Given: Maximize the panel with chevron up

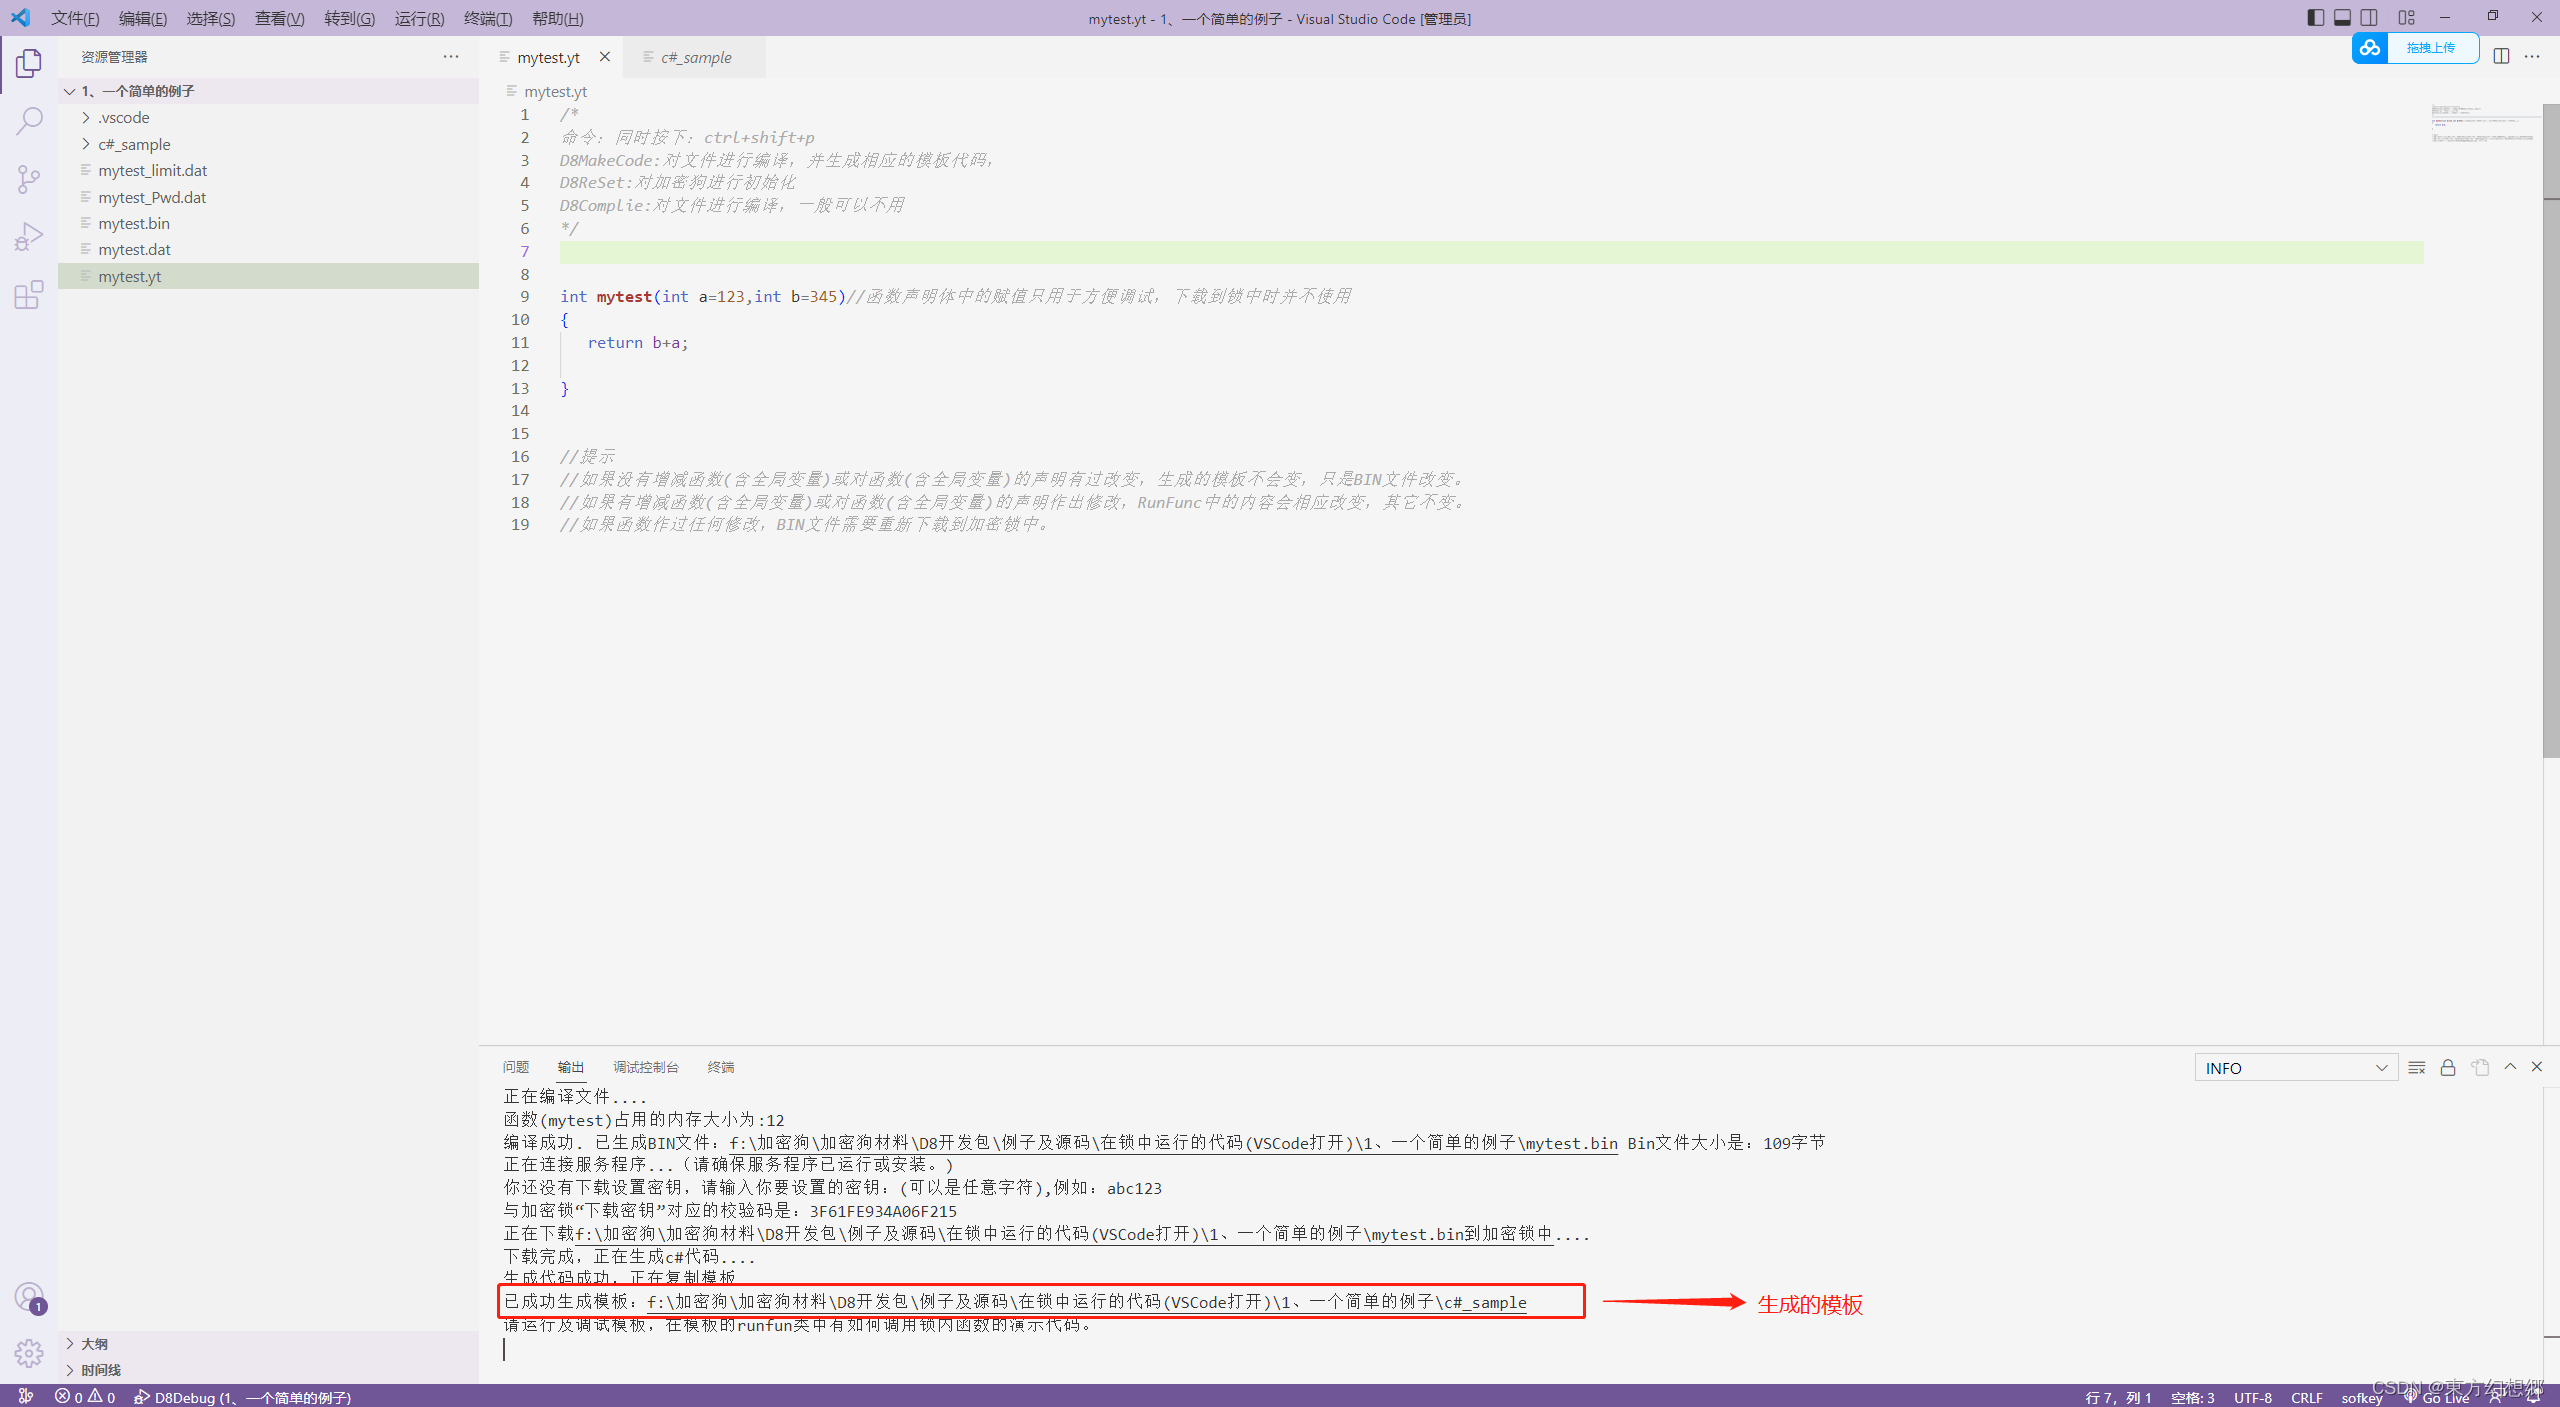Looking at the screenshot, I should pyautogui.click(x=2510, y=1067).
